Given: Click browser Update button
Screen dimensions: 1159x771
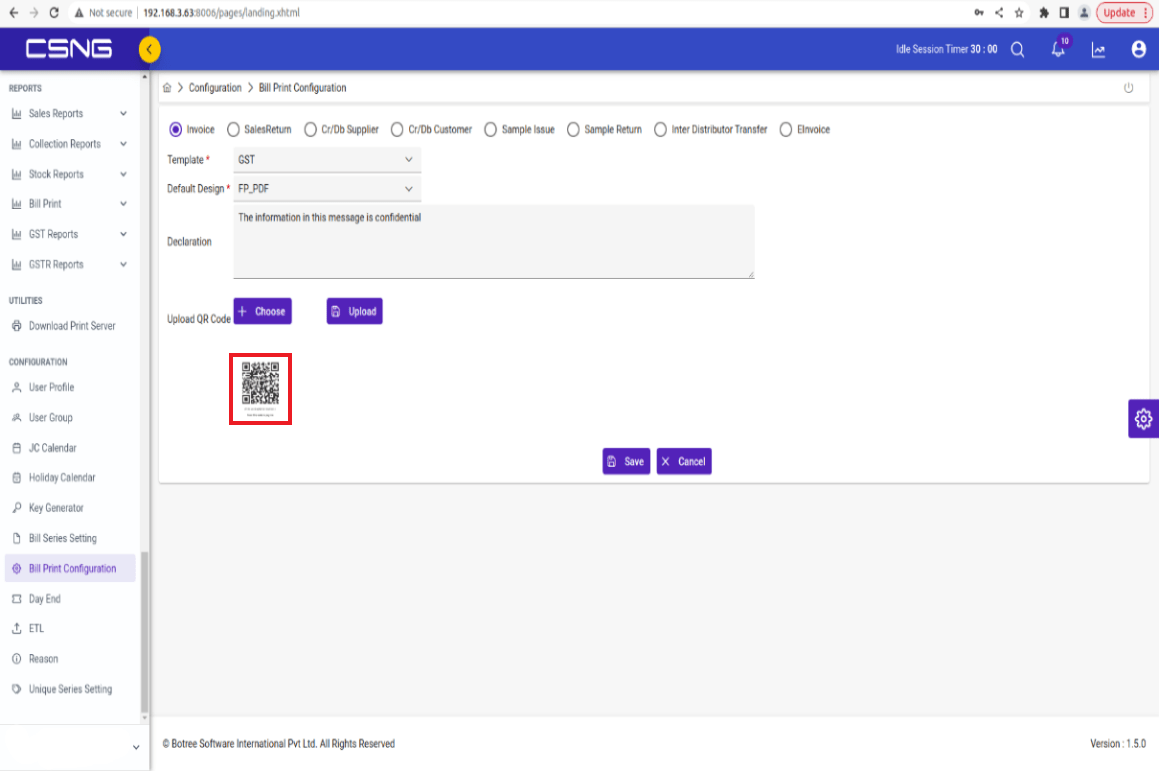Looking at the screenshot, I should [1124, 13].
